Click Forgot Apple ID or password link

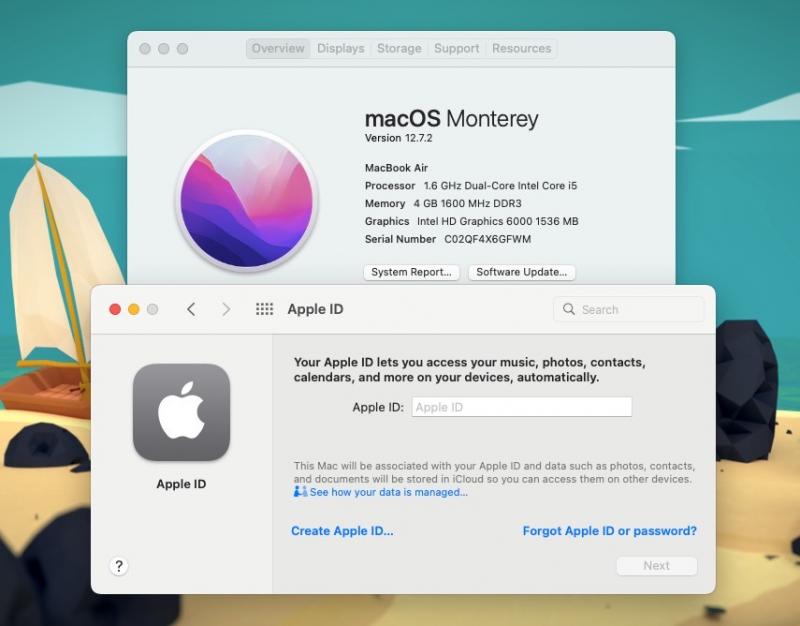[x=610, y=531]
